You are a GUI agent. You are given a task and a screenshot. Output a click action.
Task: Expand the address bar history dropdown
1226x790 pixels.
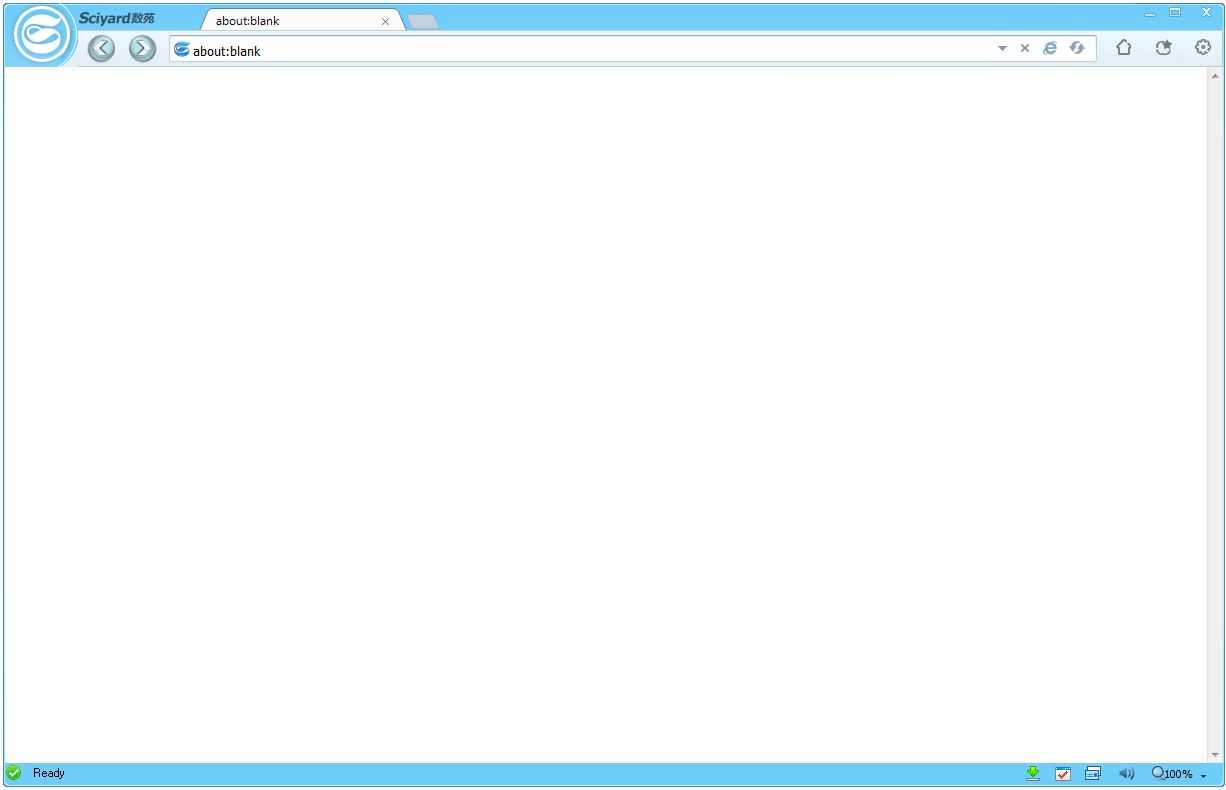pos(1002,48)
